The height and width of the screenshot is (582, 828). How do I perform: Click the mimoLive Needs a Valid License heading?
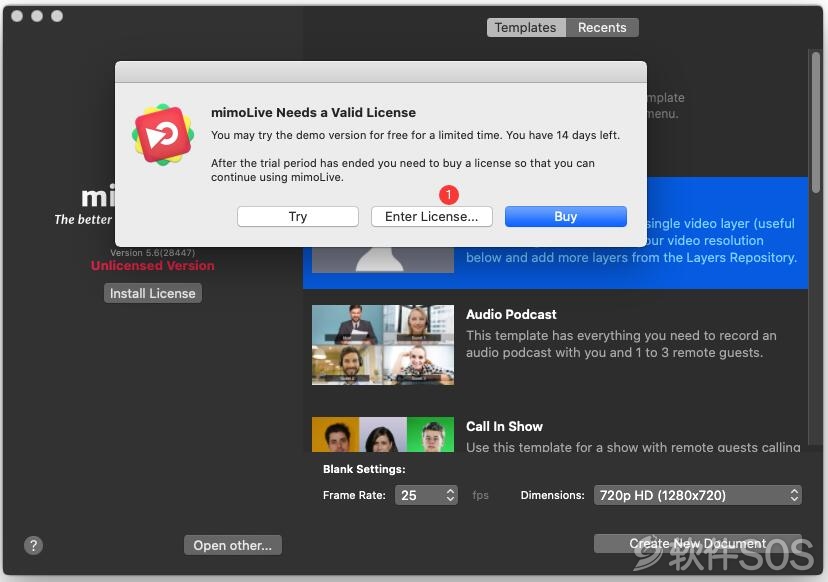pyautogui.click(x=314, y=112)
